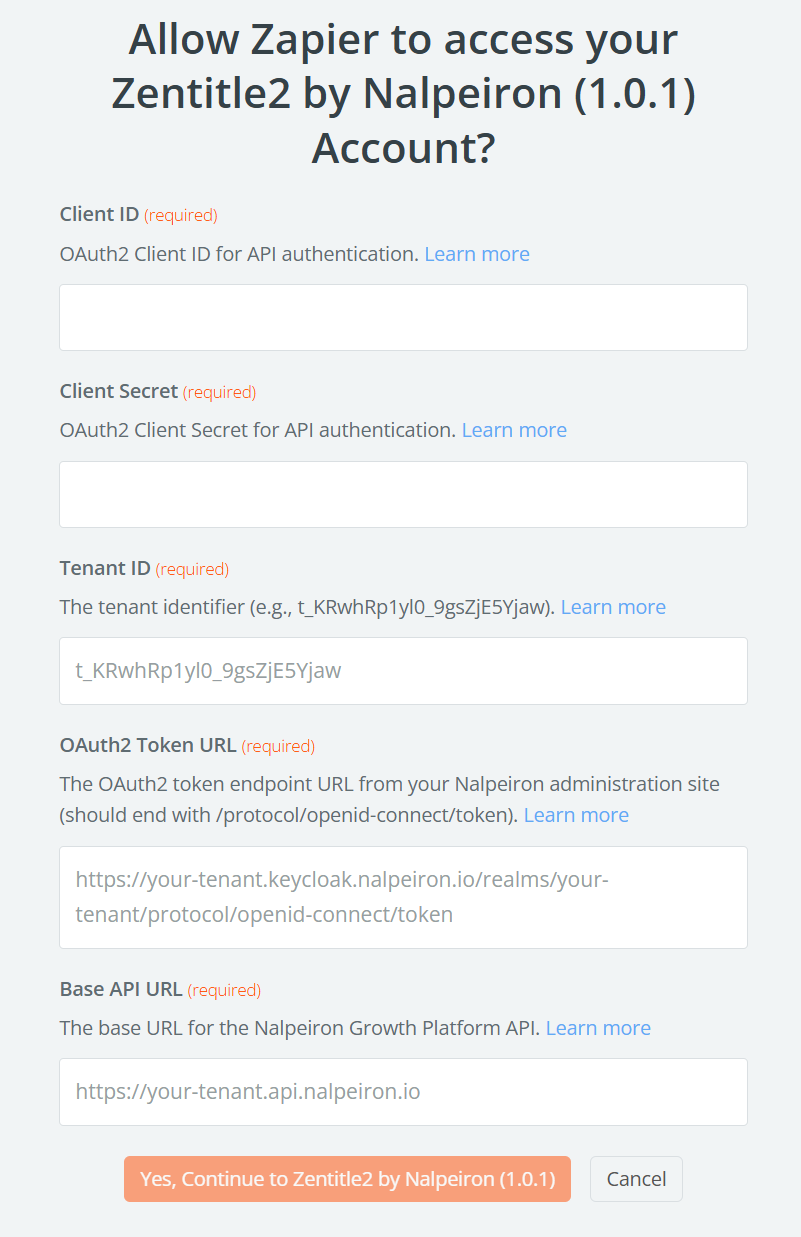Click the Tenant ID field label

point(105,568)
